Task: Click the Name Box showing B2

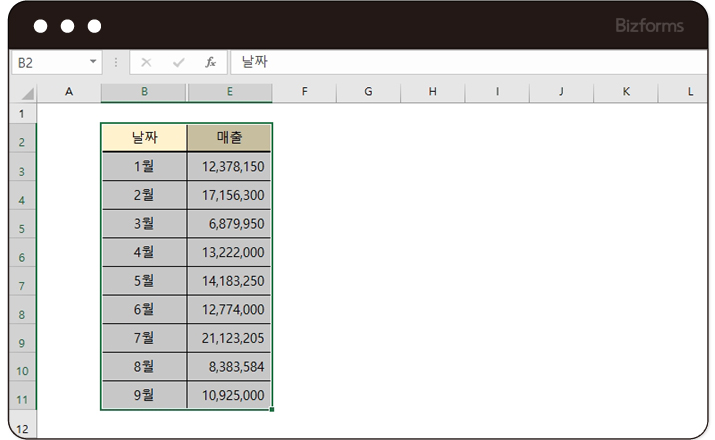Action: point(50,62)
